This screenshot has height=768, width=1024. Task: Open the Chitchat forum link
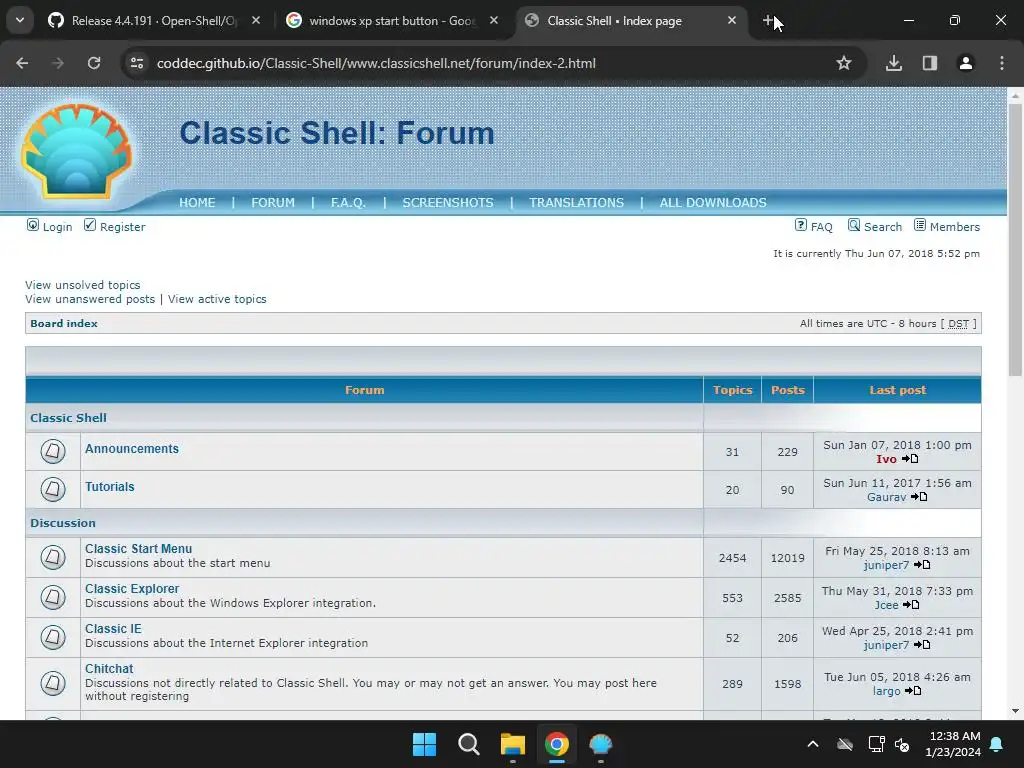109,669
